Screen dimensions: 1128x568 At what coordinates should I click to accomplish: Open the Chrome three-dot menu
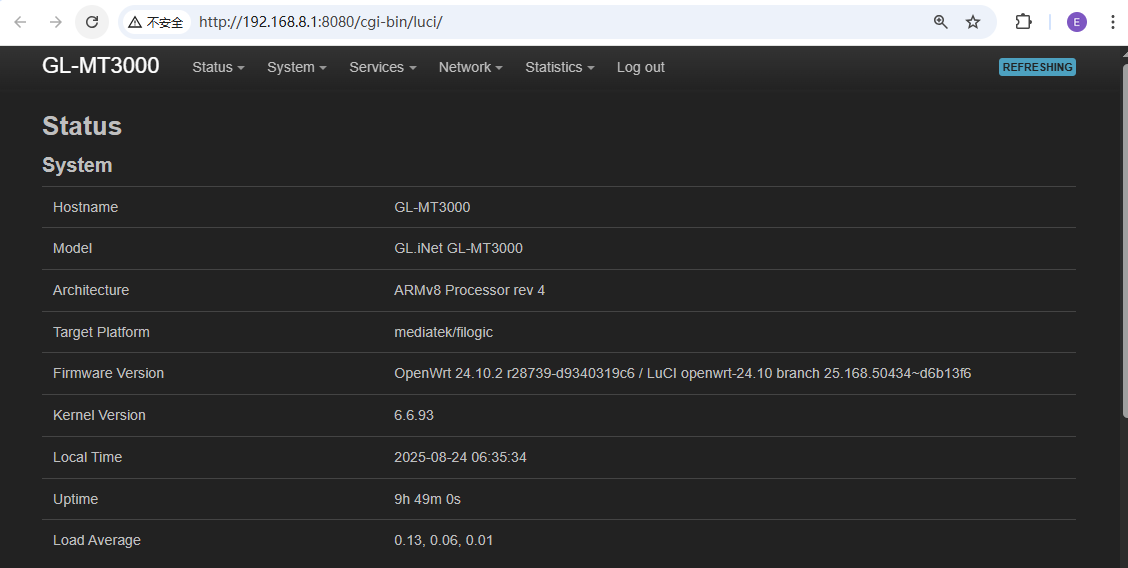(x=1112, y=22)
